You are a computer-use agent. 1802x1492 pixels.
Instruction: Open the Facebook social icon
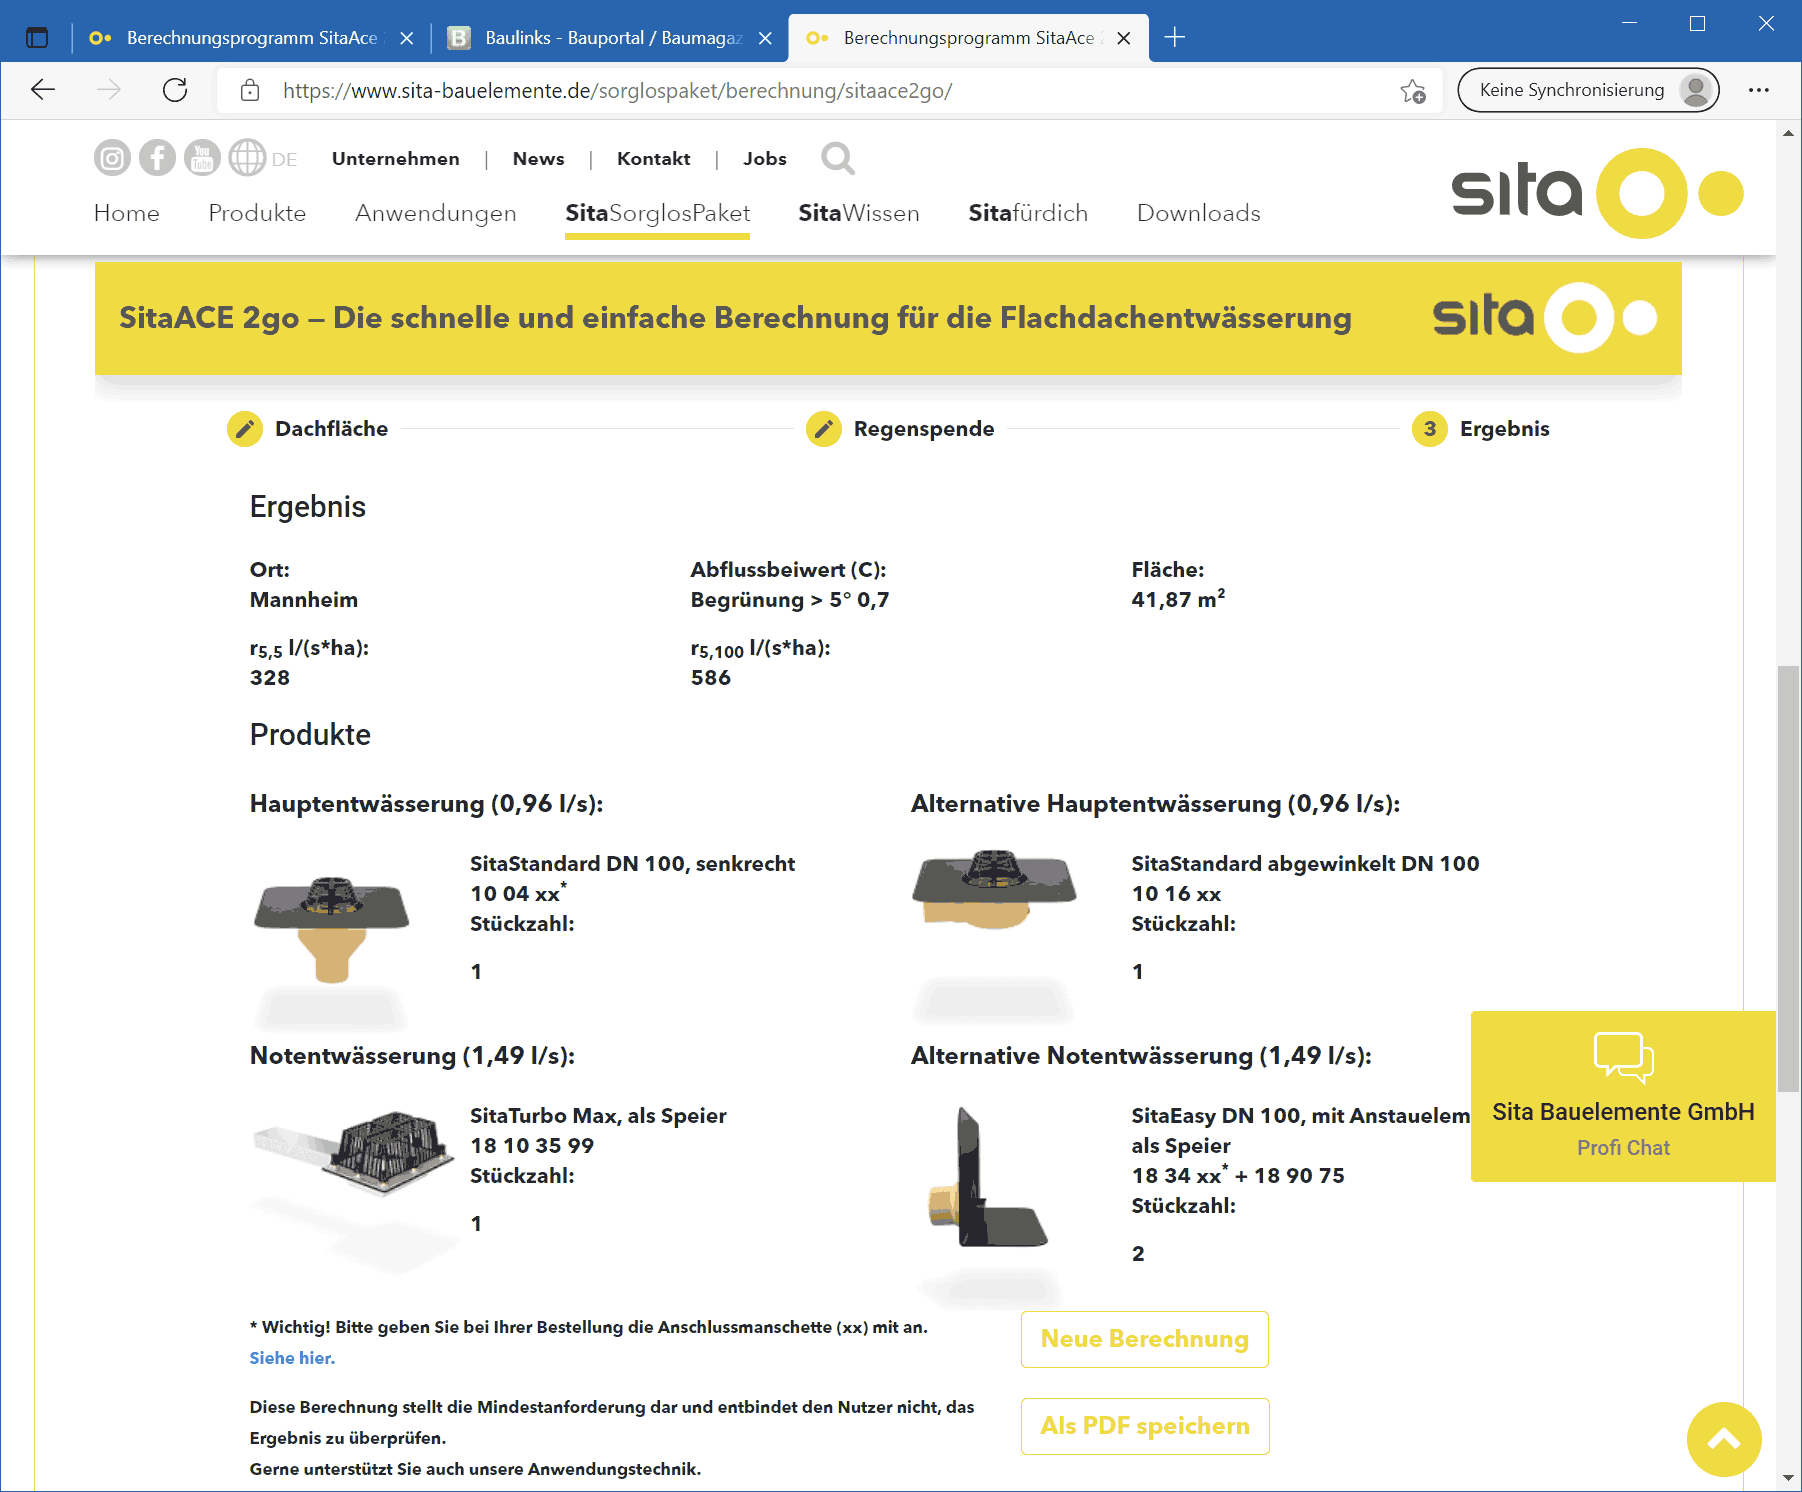point(157,158)
